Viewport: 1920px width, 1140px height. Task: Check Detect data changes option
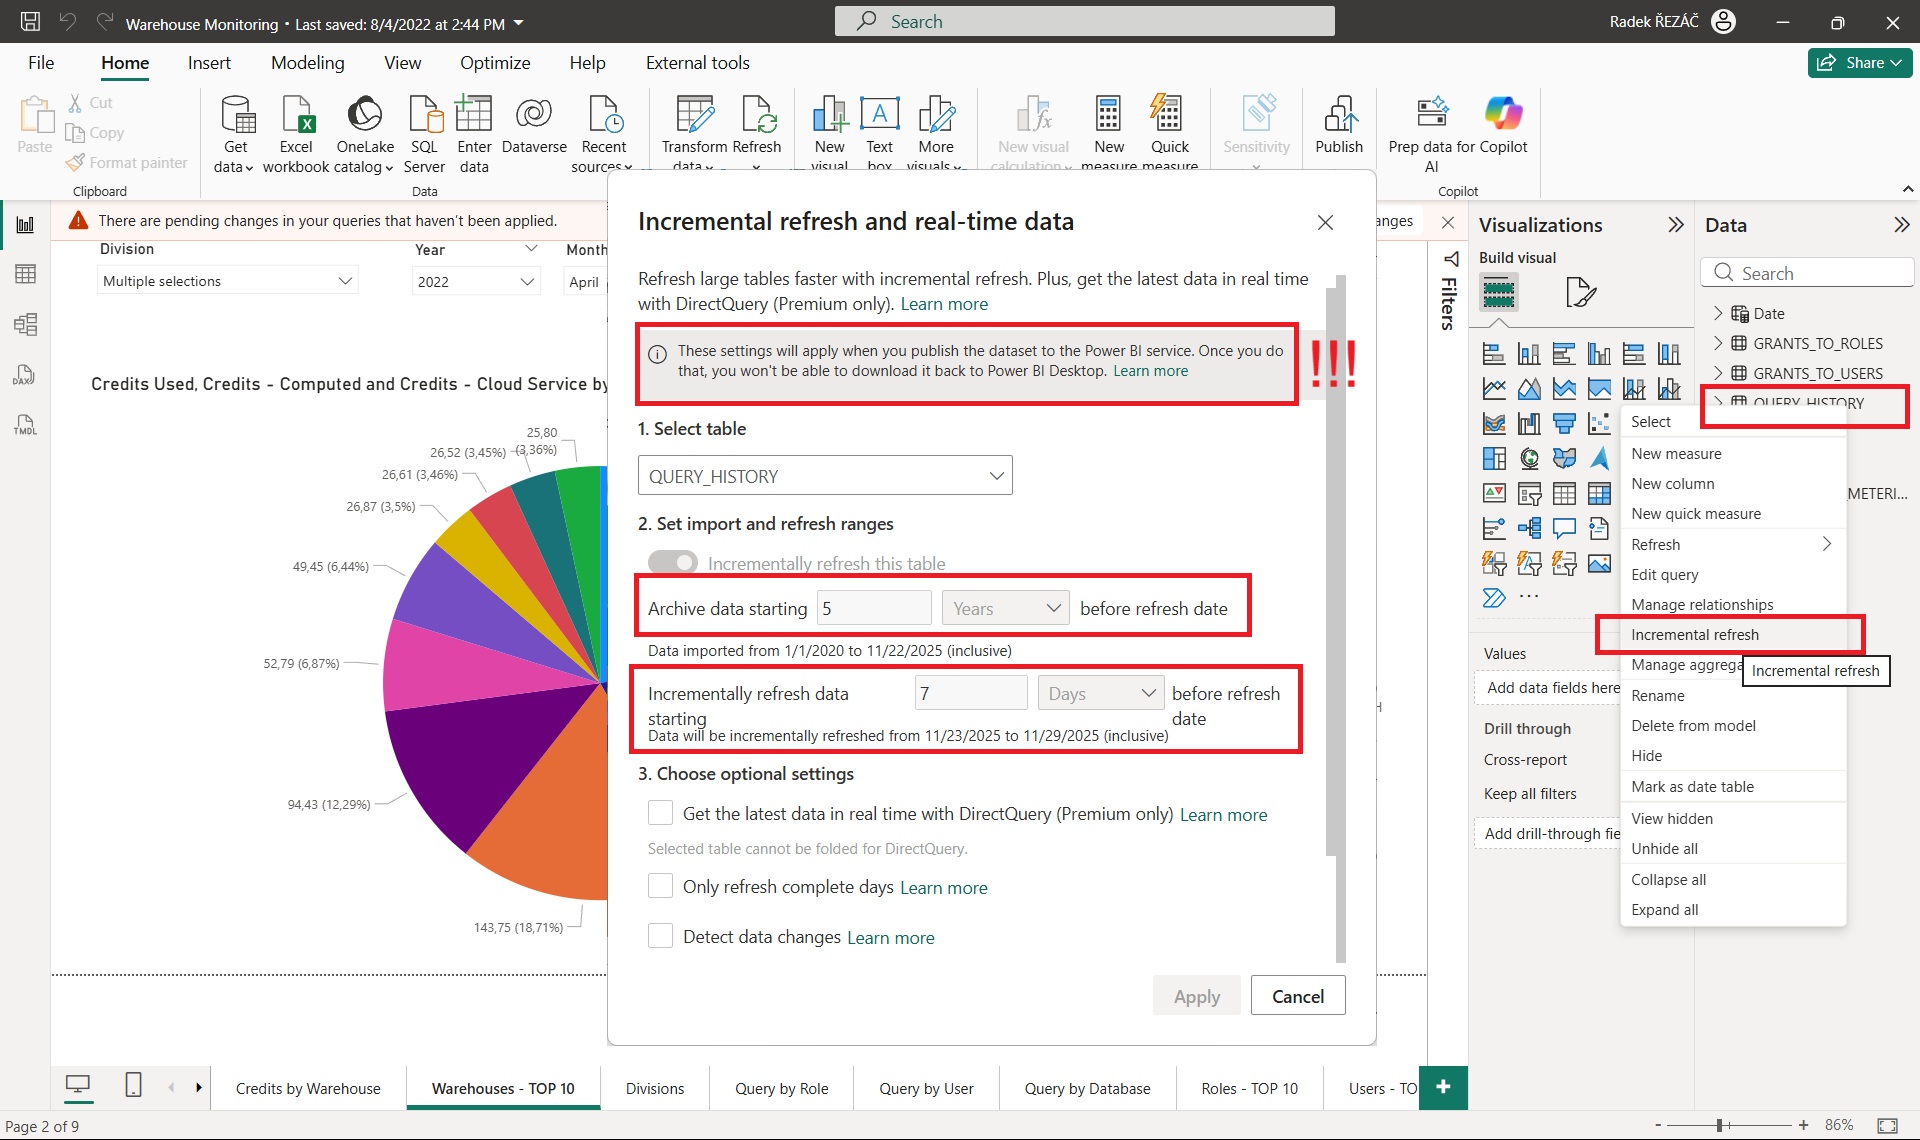click(x=660, y=936)
